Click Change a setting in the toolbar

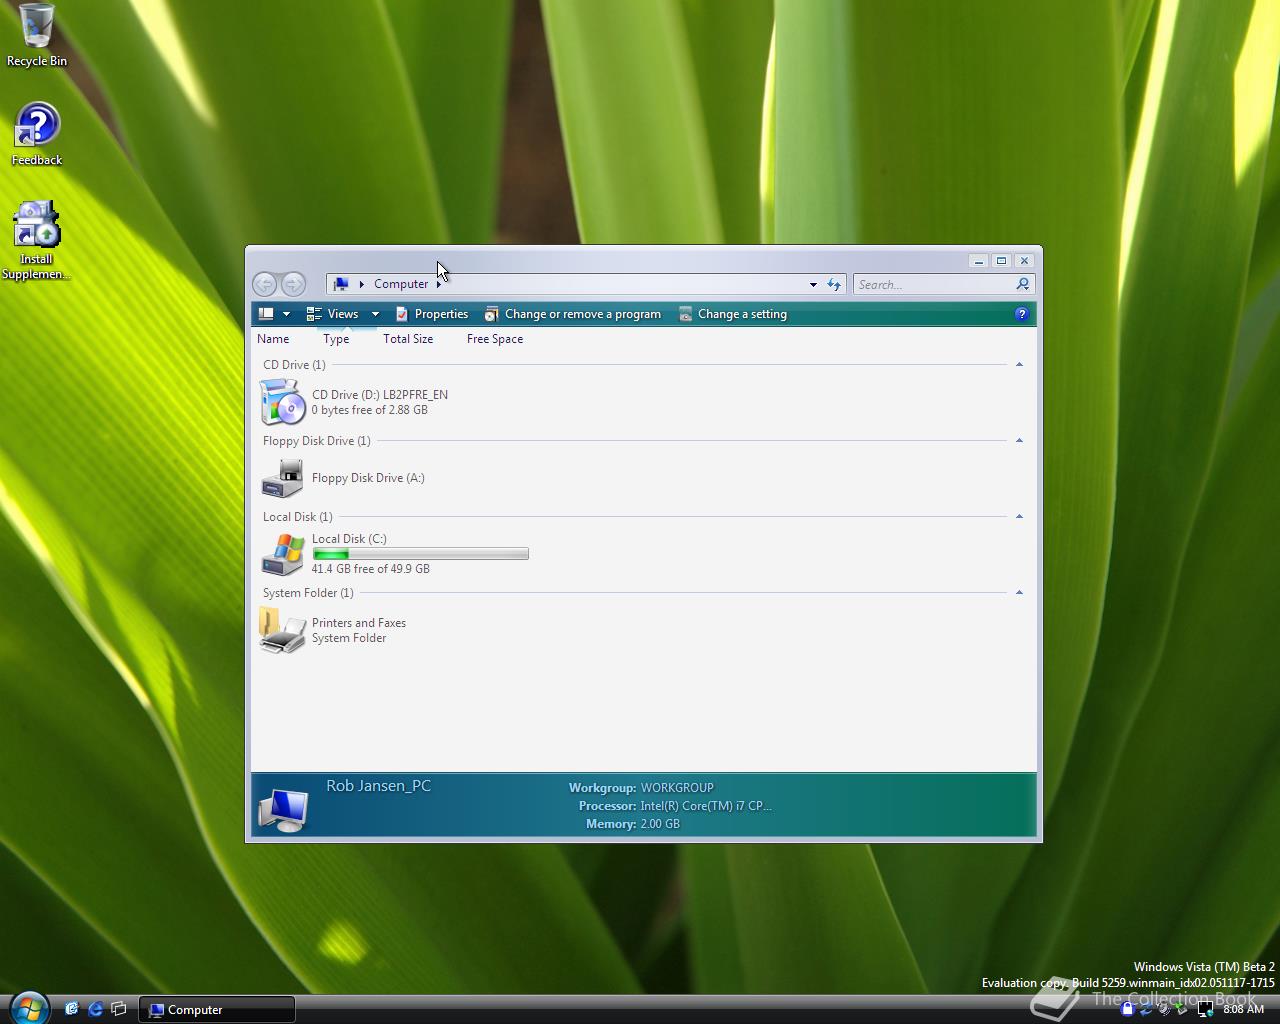click(x=733, y=314)
